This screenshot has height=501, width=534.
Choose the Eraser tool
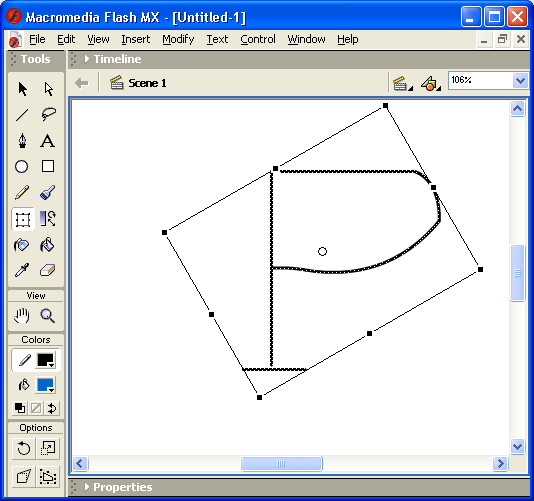tap(48, 271)
